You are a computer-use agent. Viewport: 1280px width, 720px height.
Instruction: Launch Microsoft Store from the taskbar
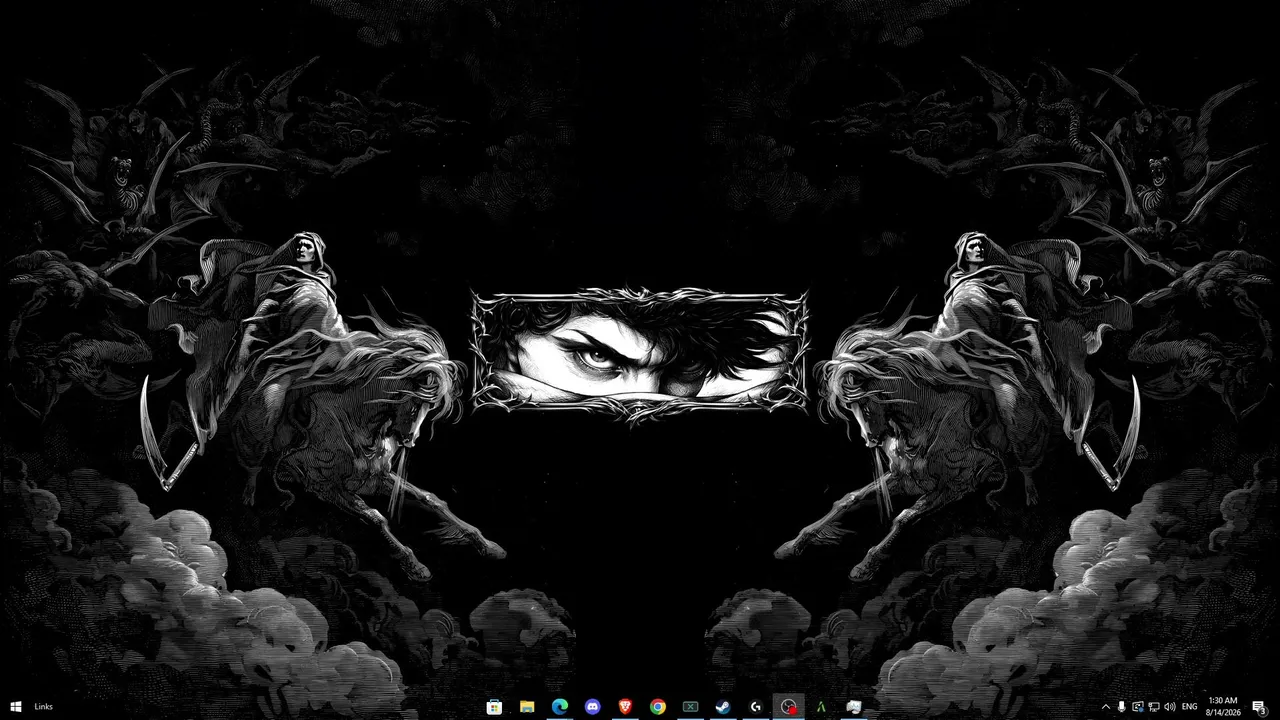(x=494, y=707)
